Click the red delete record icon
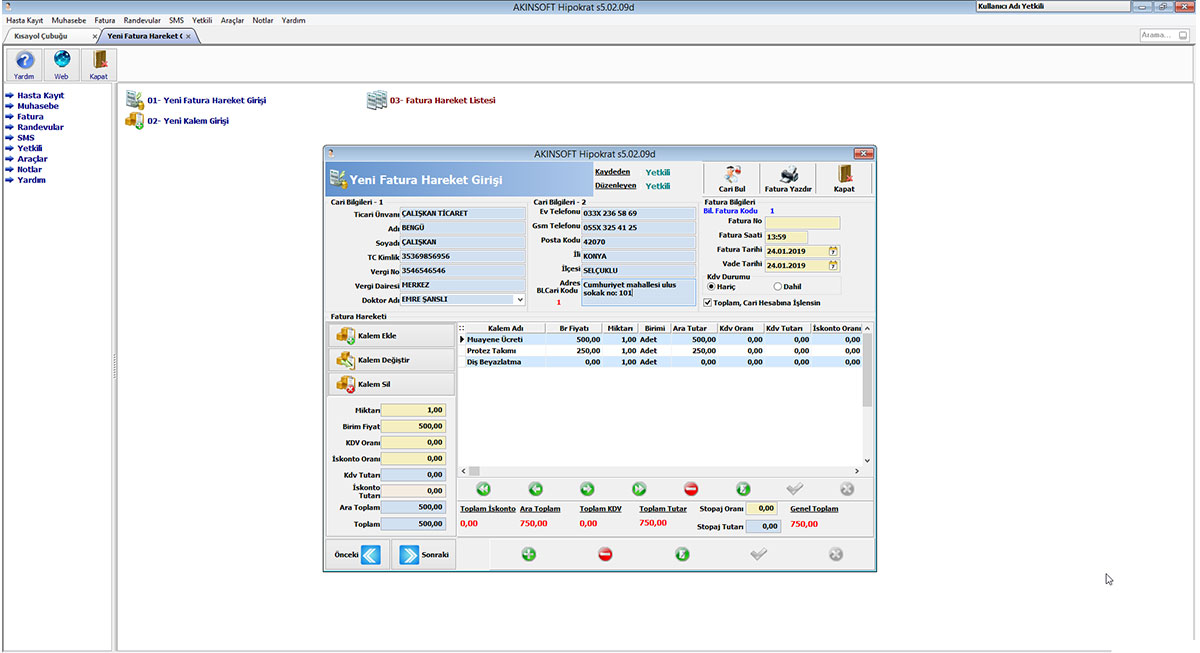This screenshot has height=653, width=1200. point(689,488)
